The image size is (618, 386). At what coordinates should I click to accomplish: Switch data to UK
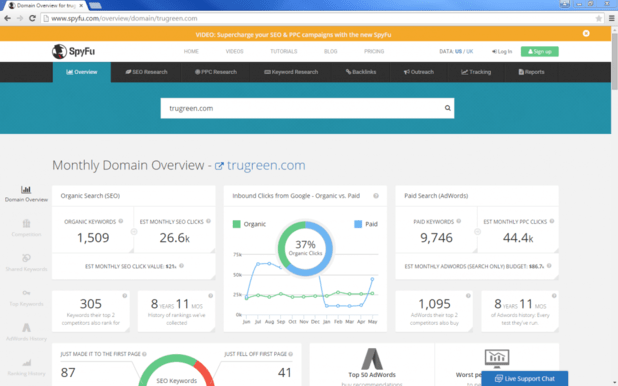click(x=469, y=51)
